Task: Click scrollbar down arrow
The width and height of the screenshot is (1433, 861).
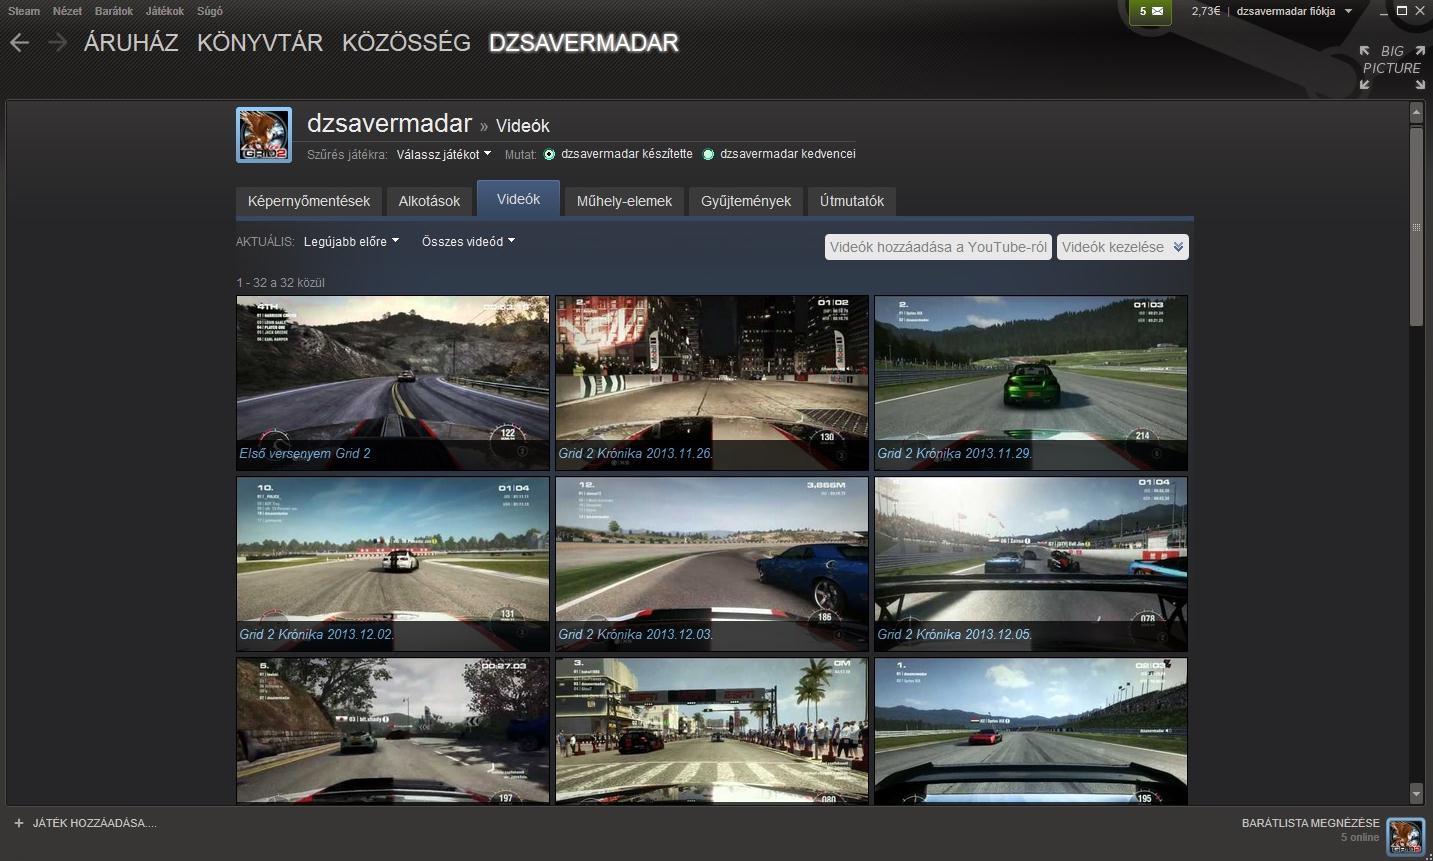Action: pos(1416,794)
